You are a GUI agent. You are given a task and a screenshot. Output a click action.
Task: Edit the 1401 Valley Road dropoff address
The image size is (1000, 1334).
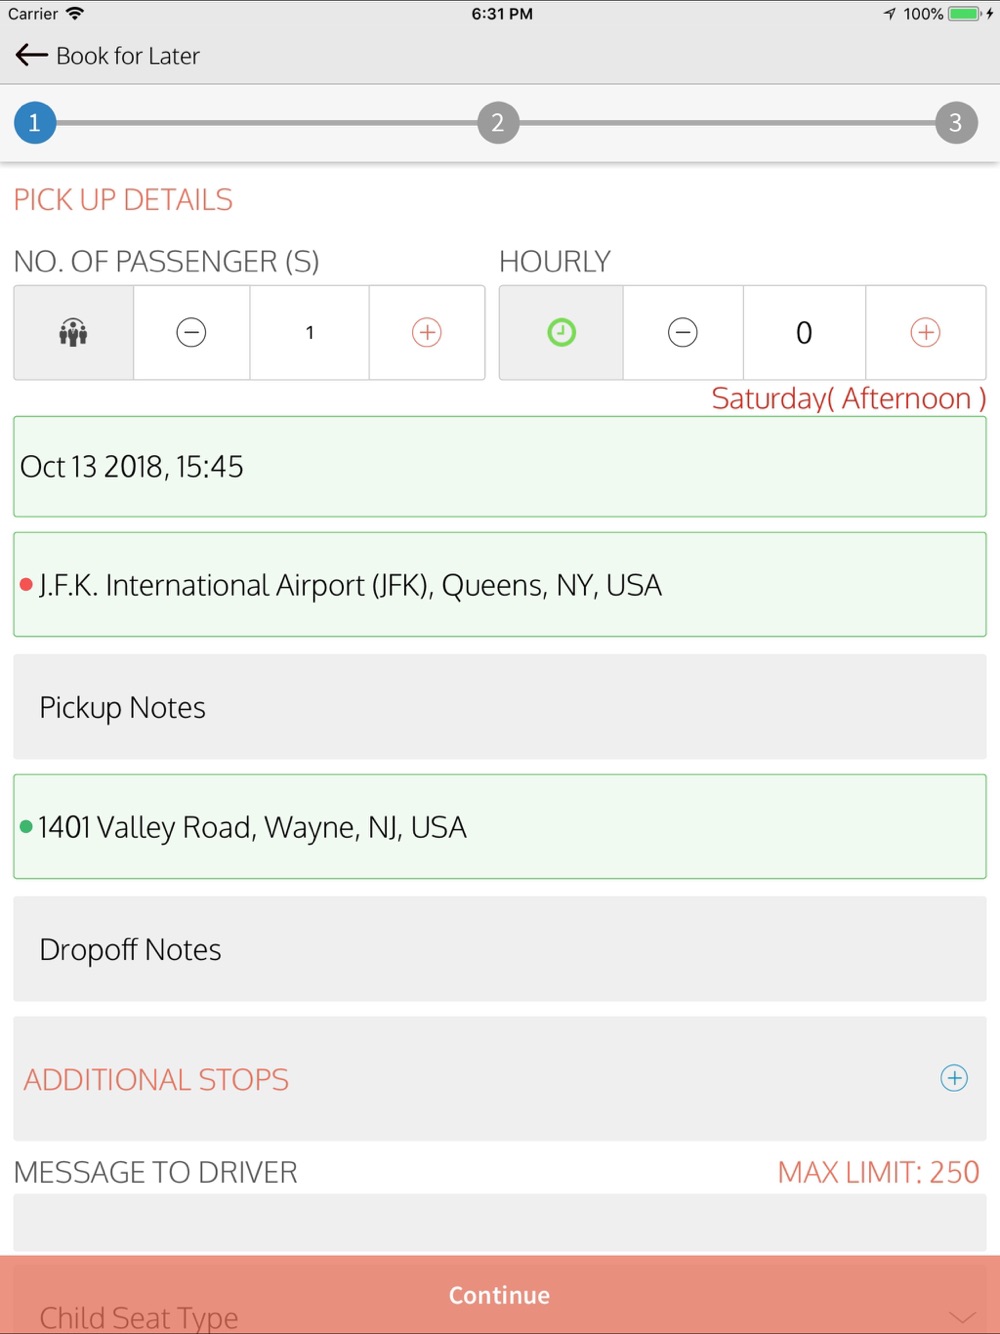[x=499, y=827]
